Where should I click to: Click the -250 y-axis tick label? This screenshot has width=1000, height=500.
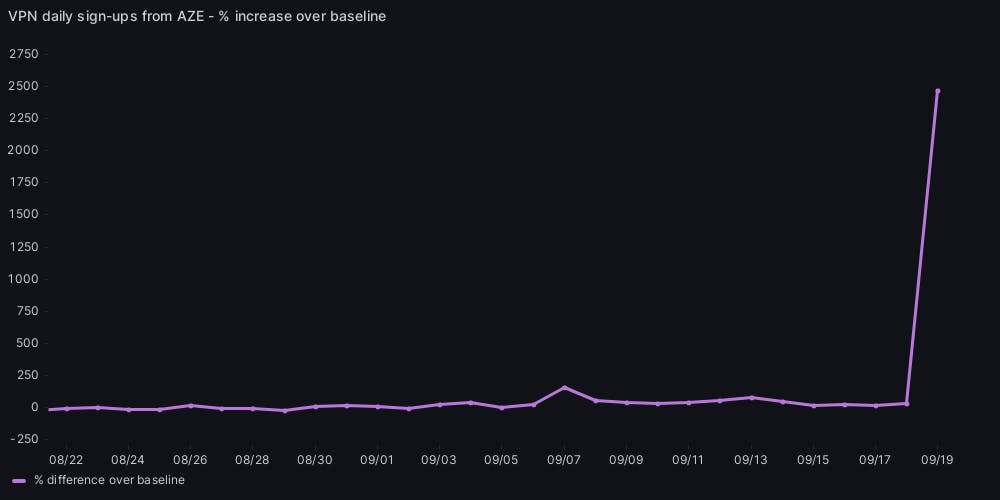click(x=23, y=439)
